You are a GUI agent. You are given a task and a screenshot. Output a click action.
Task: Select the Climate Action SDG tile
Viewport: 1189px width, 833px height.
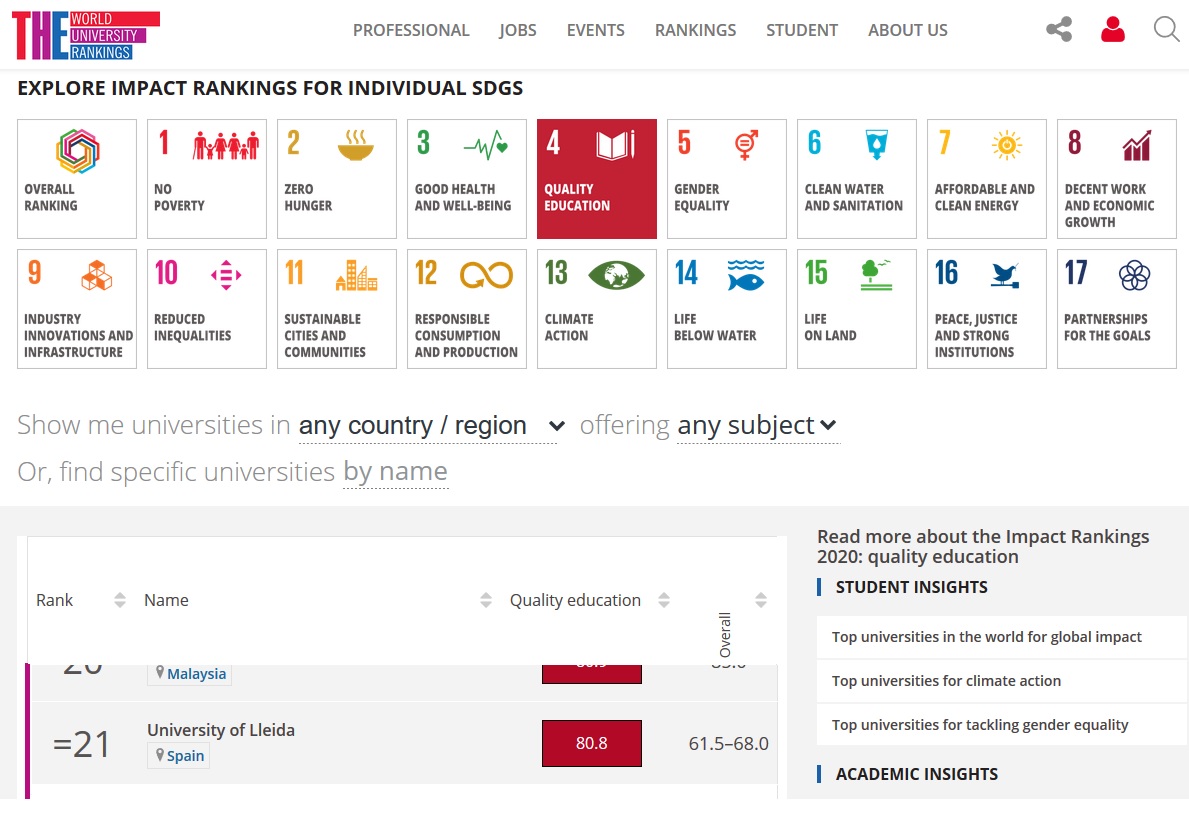597,308
